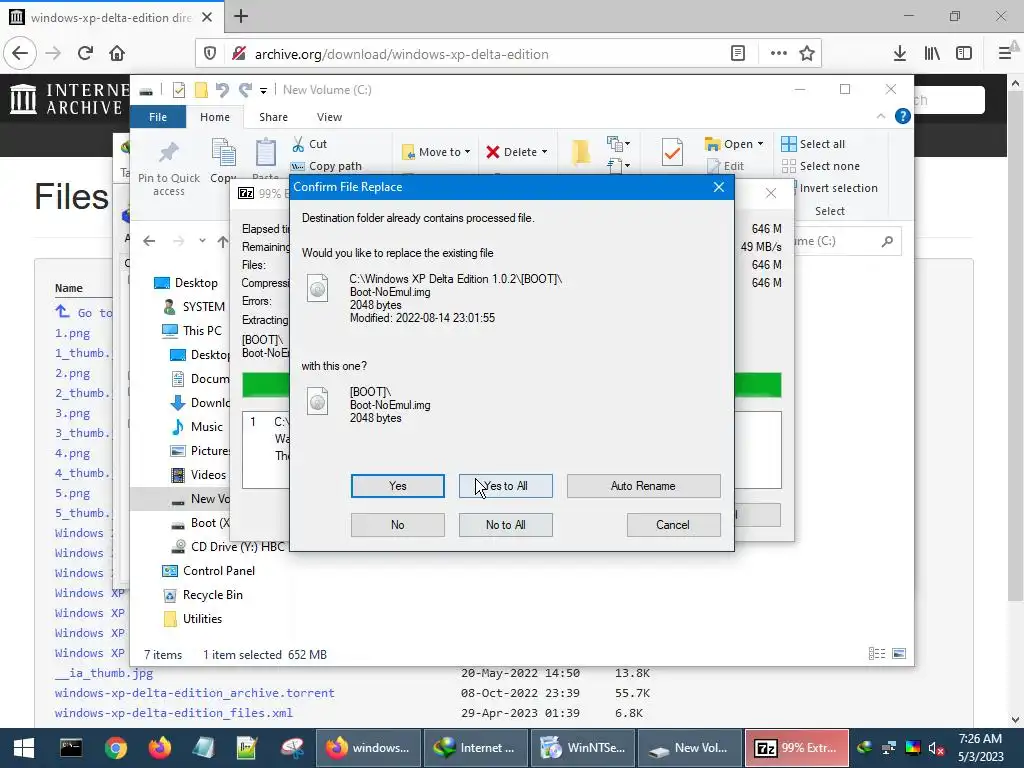Click the taskbar volume muted icon

click(x=936, y=748)
